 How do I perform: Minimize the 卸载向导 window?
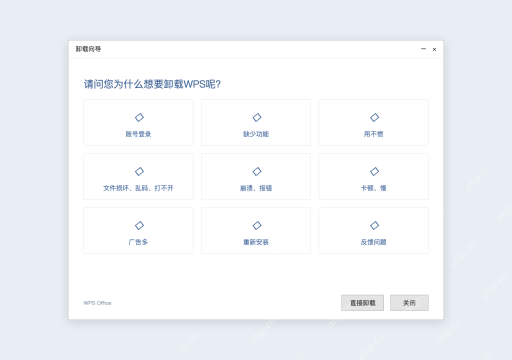pyautogui.click(x=423, y=49)
